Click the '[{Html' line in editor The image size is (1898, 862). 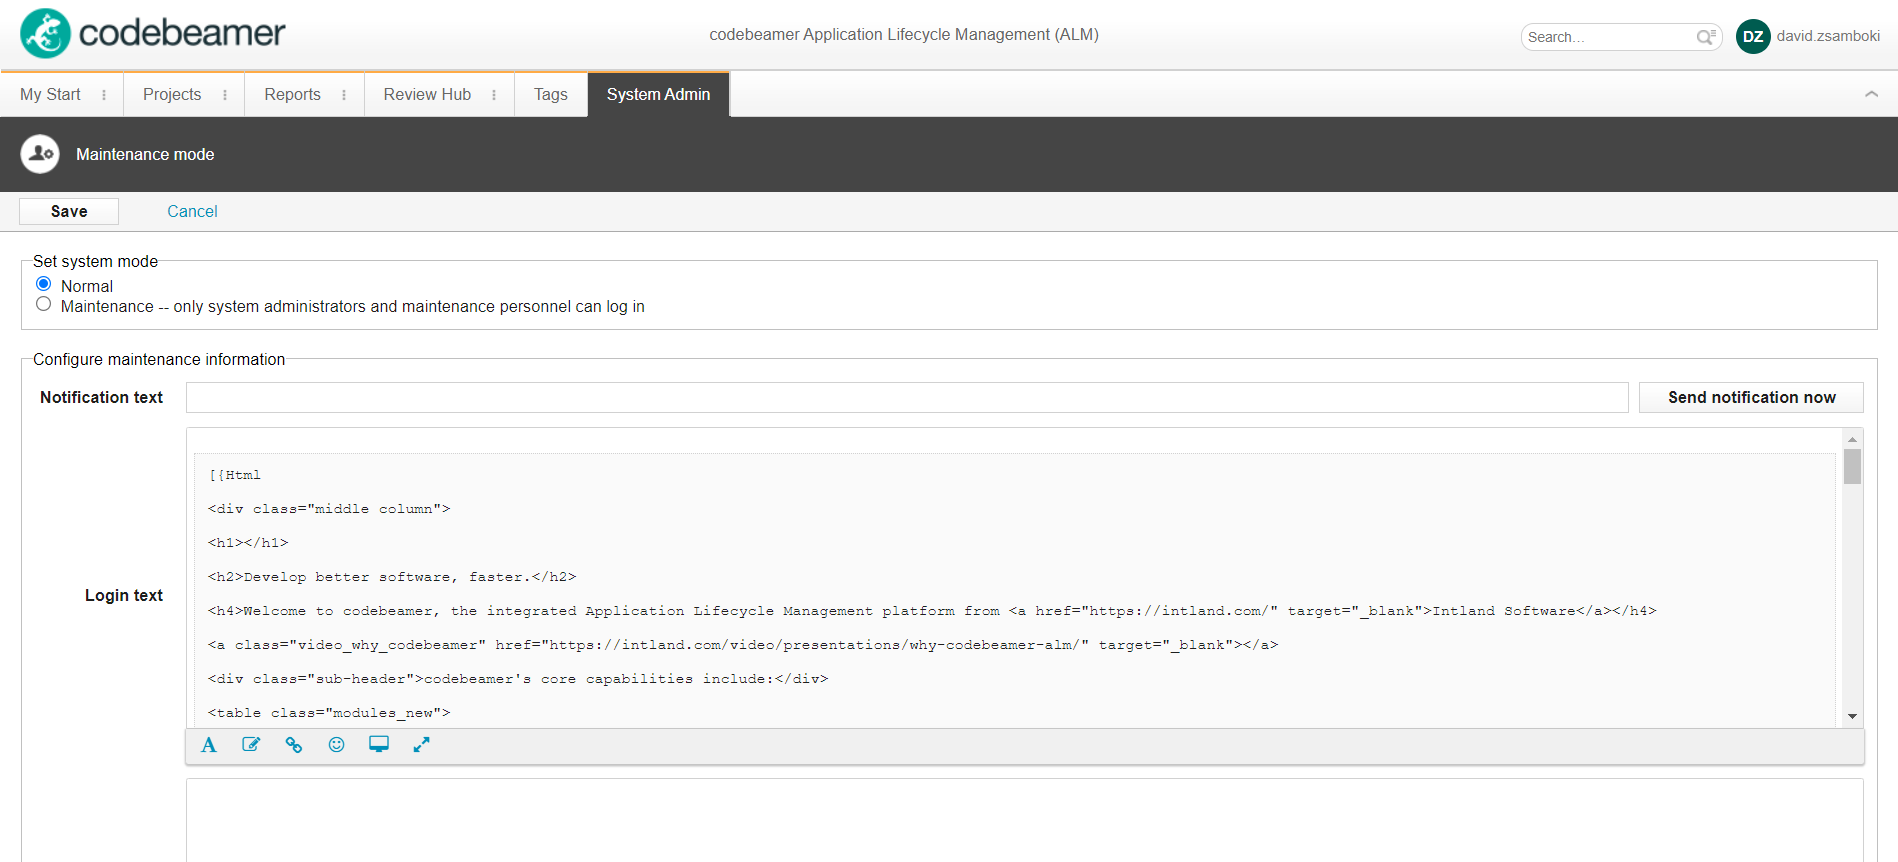(235, 475)
